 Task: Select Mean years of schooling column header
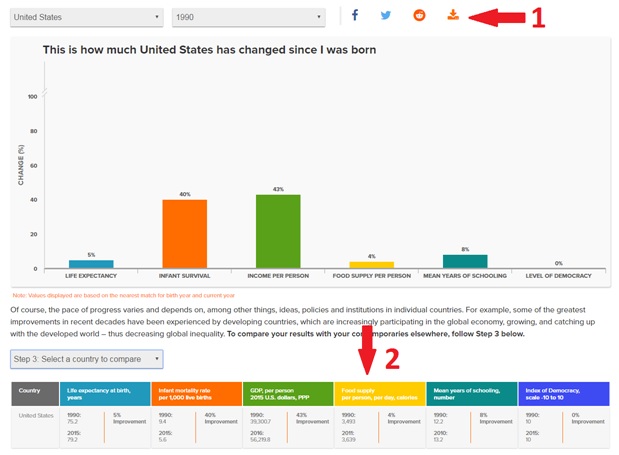(472, 393)
